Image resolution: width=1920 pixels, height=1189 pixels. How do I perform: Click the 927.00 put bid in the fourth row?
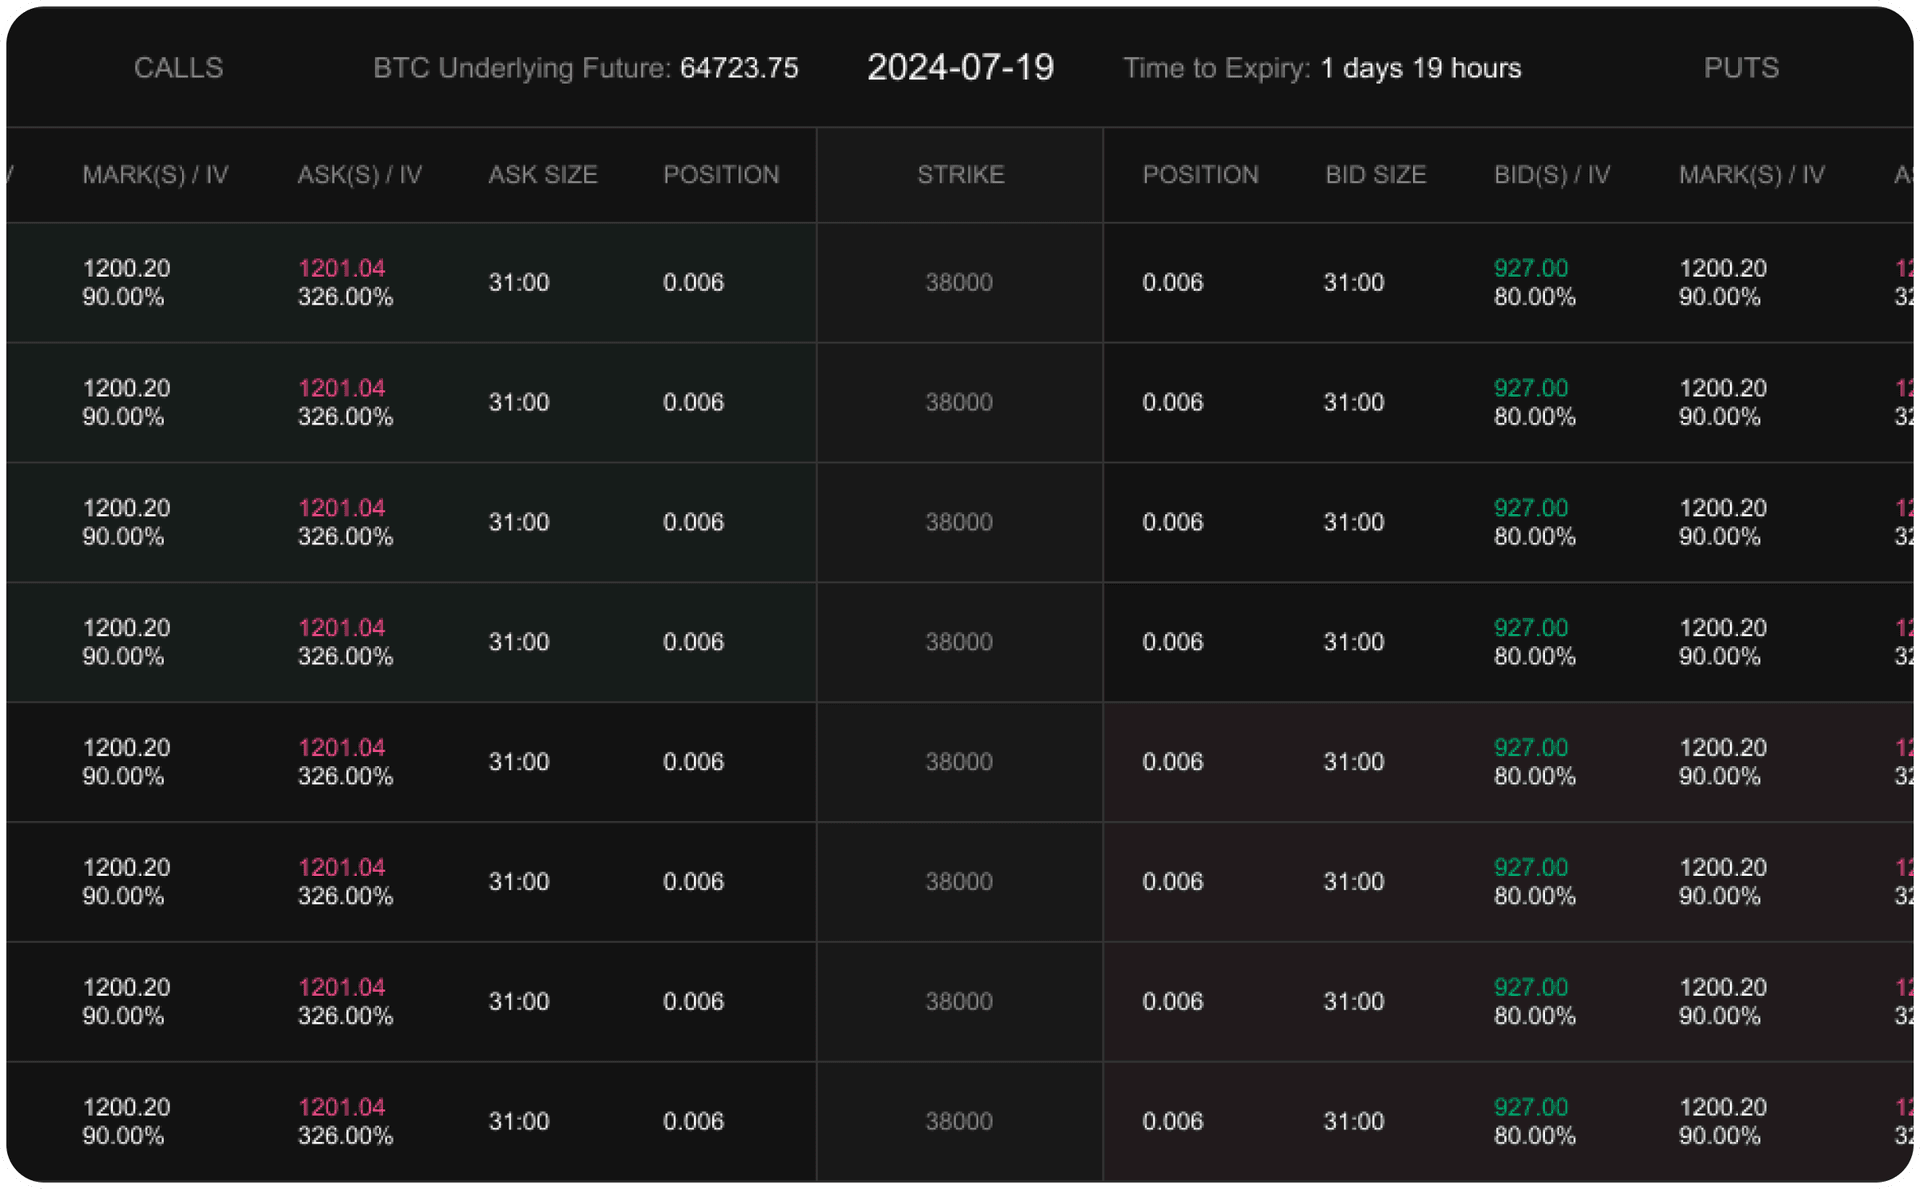1530,628
